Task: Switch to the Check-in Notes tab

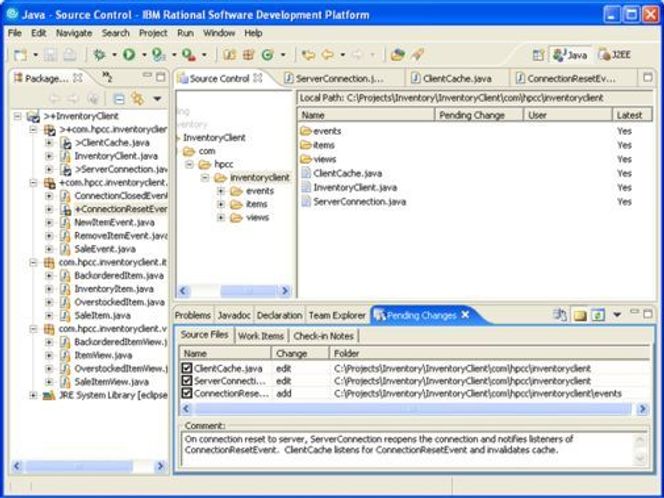Action: click(x=324, y=336)
